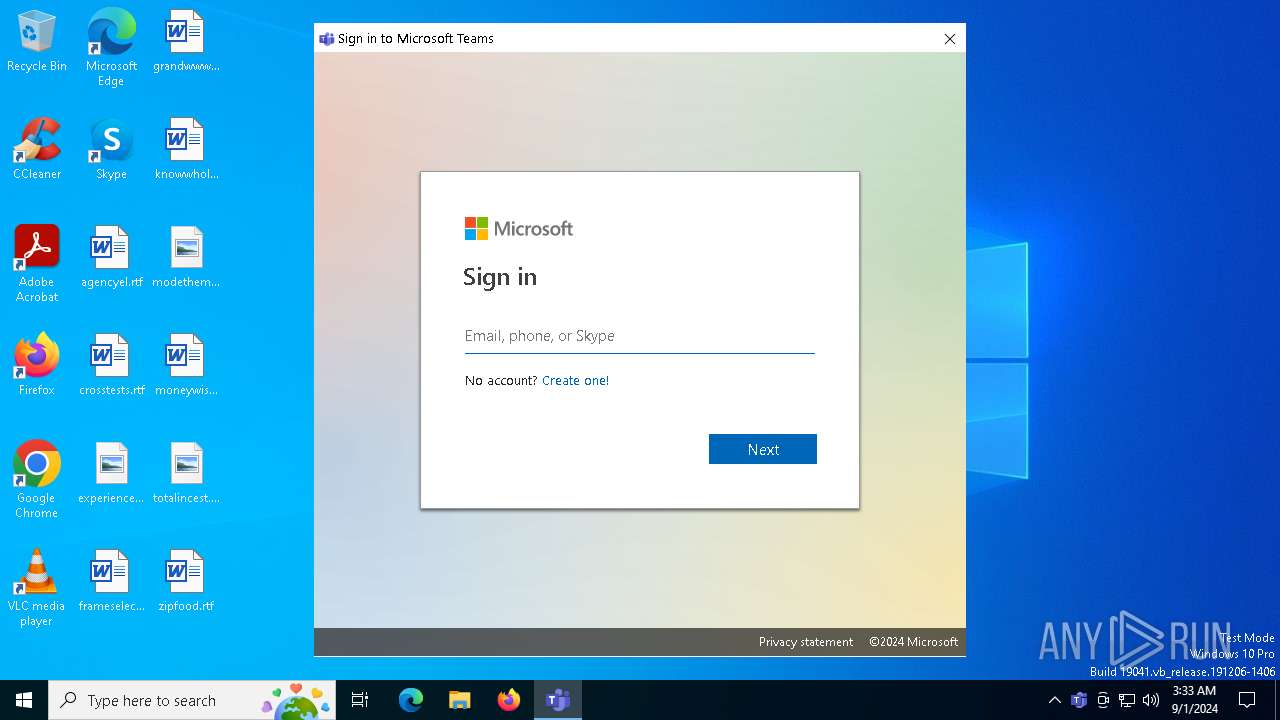Image resolution: width=1280 pixels, height=720 pixels.
Task: Click the Teams tray icon
Action: (x=1079, y=700)
